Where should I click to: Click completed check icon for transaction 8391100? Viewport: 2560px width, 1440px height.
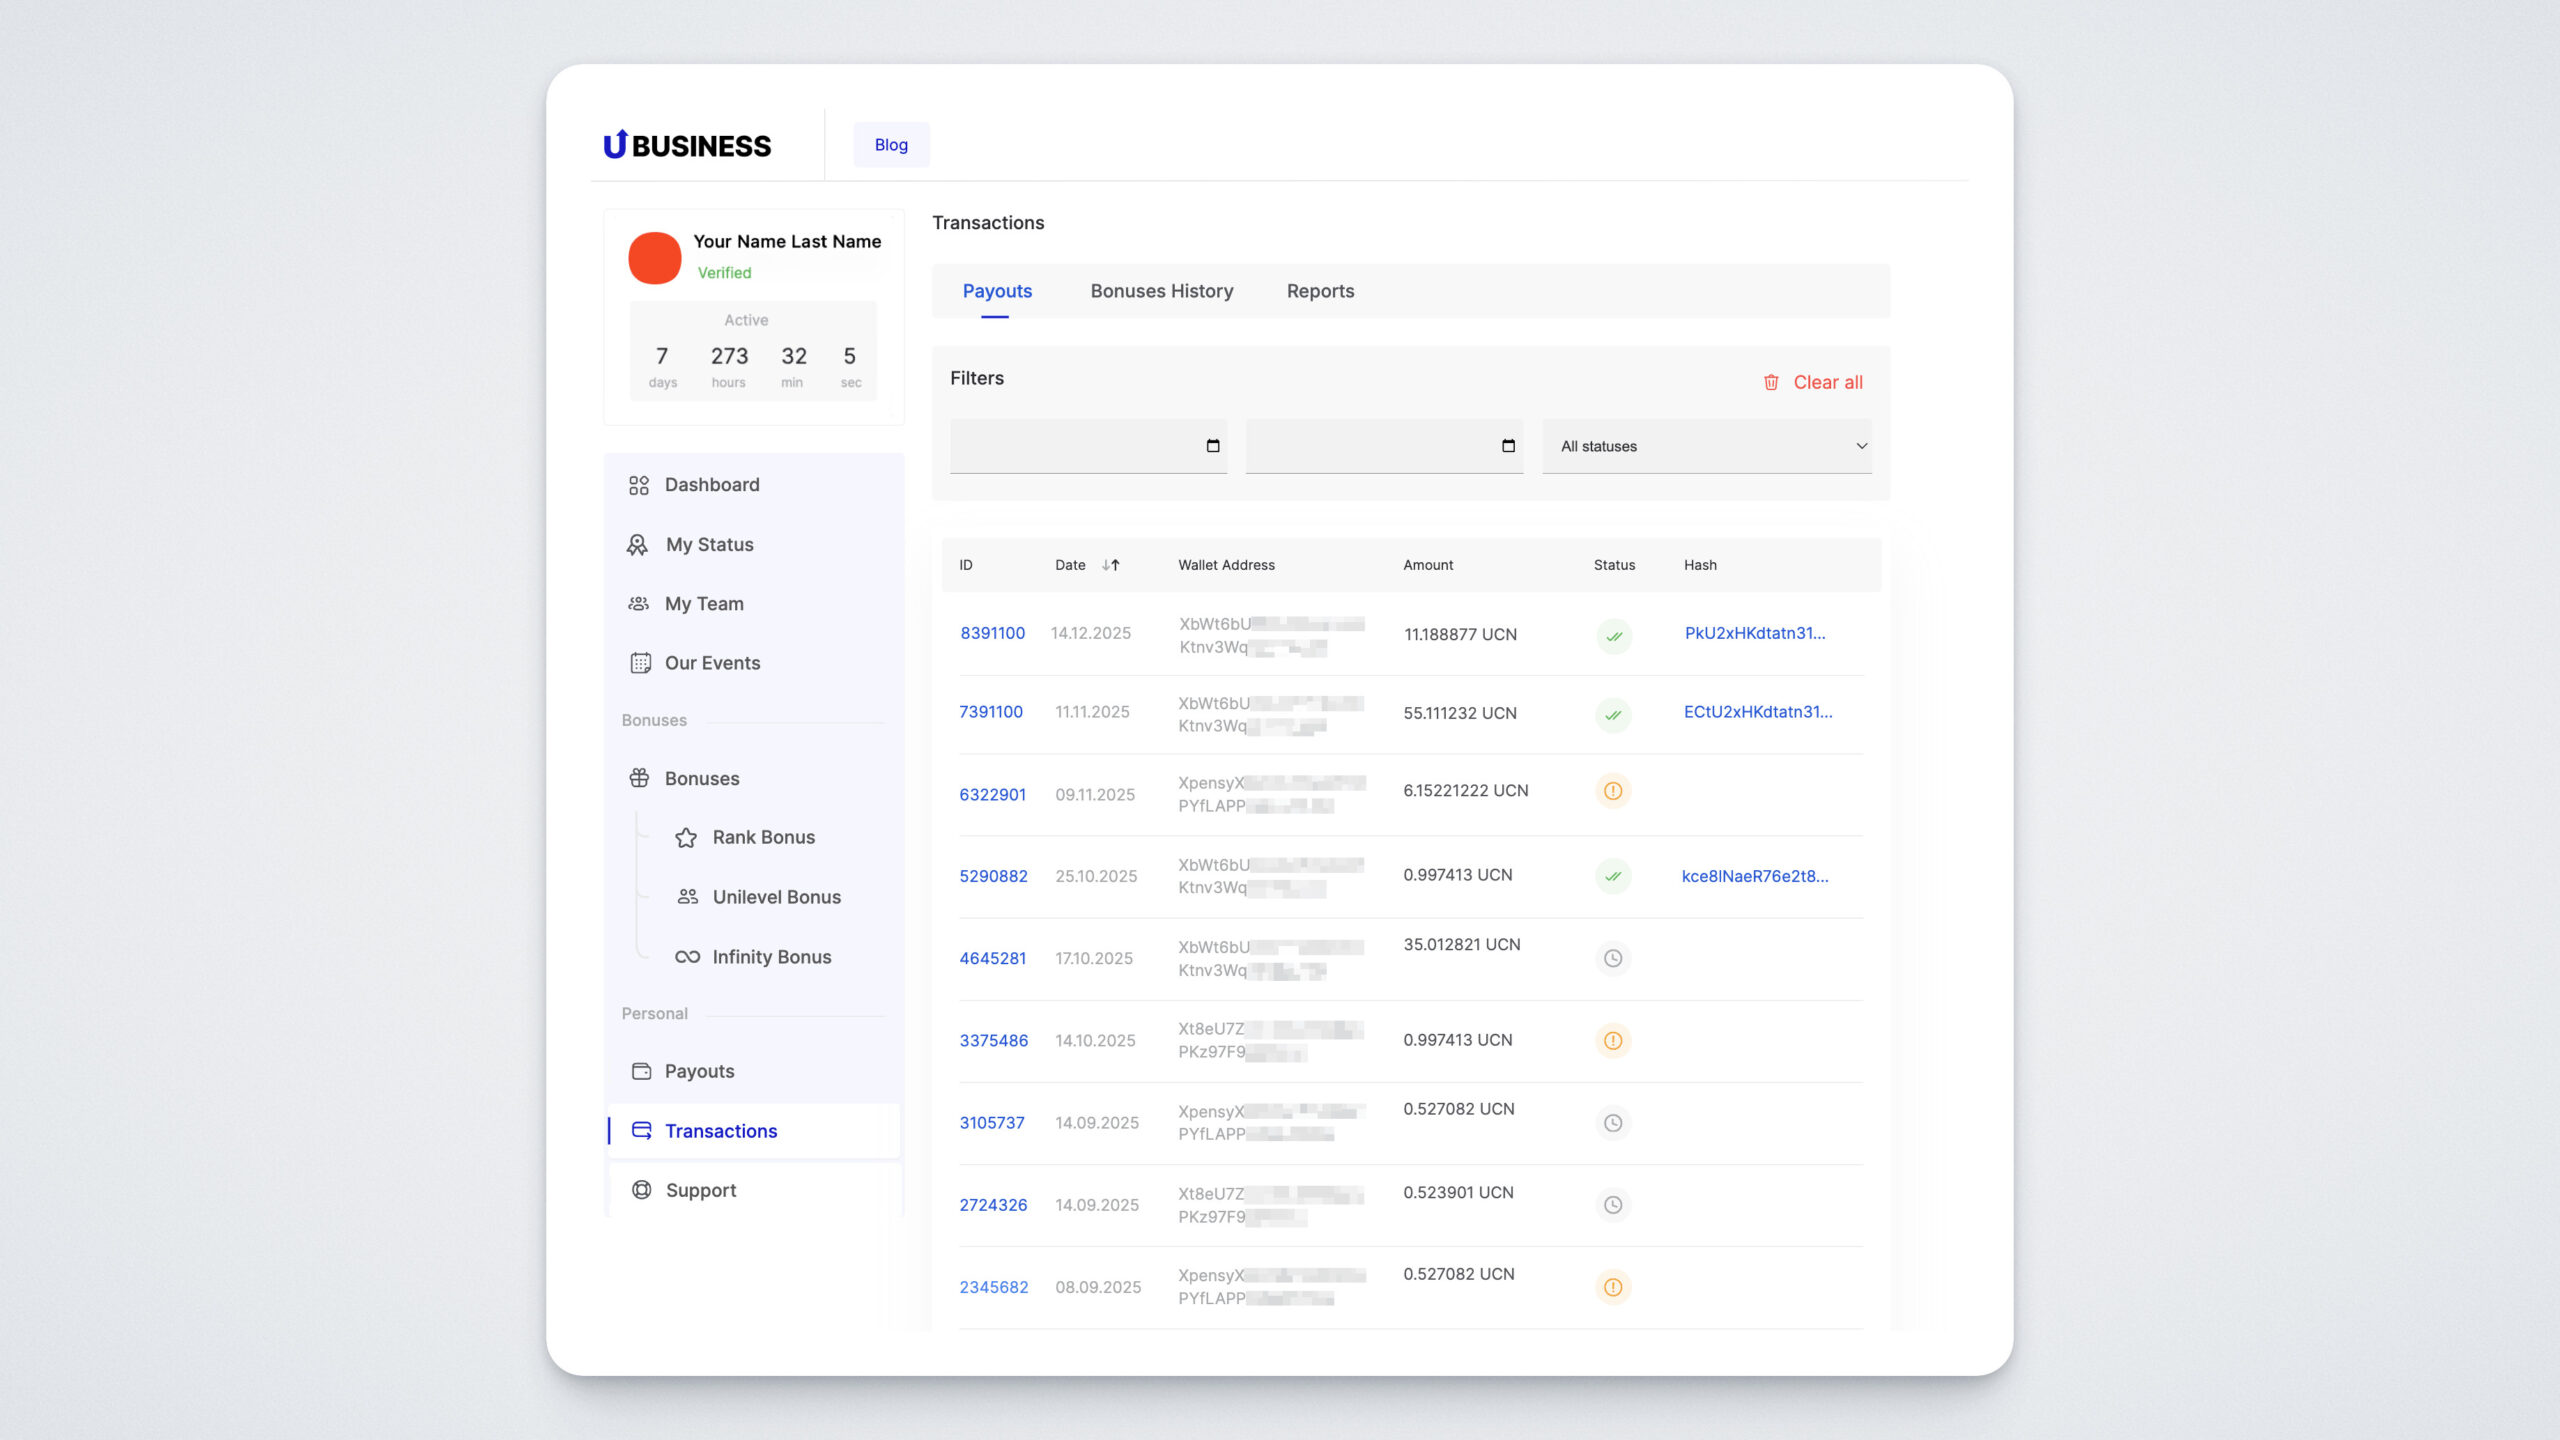pos(1614,636)
